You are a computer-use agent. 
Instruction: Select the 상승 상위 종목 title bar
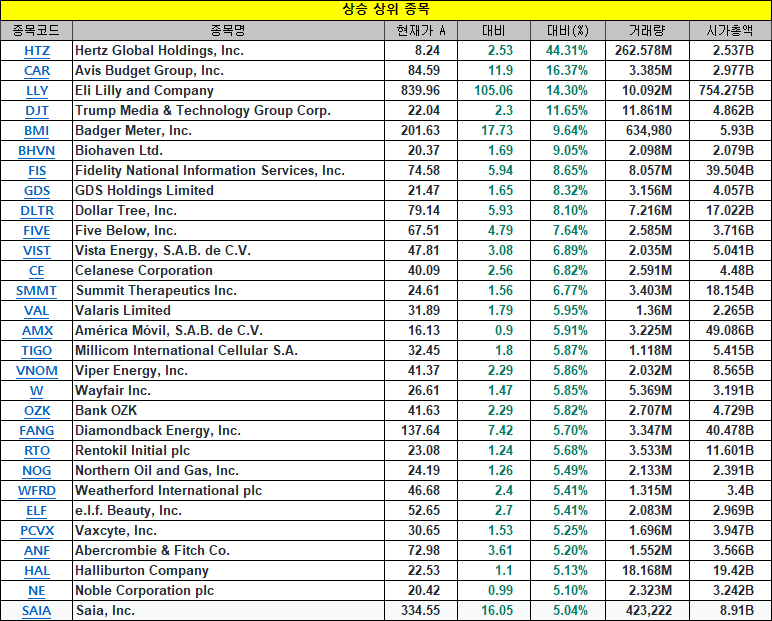[x=386, y=10]
